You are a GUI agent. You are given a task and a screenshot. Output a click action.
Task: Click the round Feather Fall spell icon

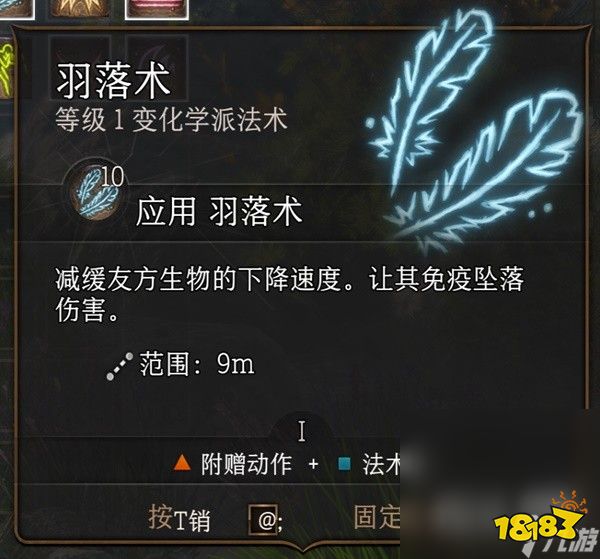[95, 193]
